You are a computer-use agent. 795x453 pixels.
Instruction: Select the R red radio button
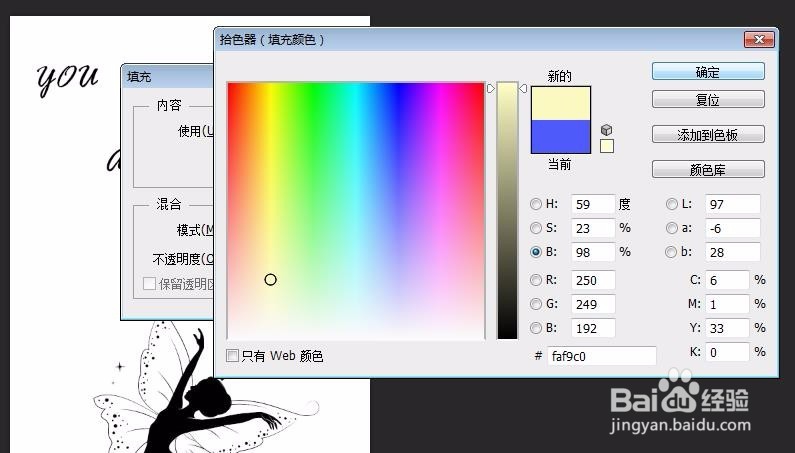pos(535,280)
